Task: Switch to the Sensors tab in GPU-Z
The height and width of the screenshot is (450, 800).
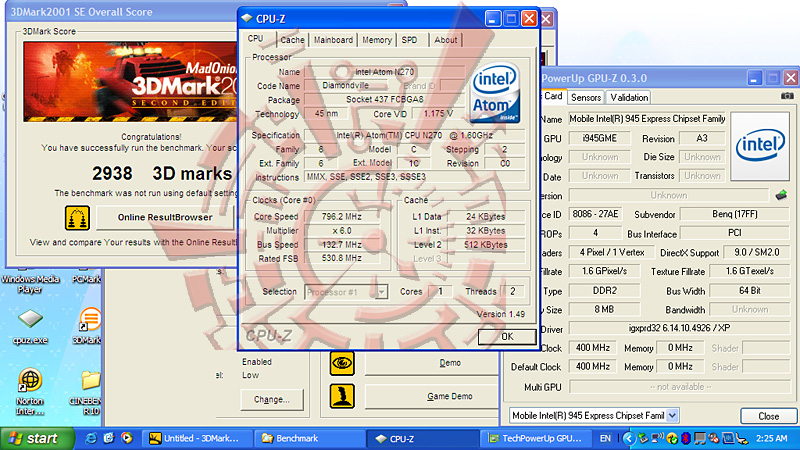Action: point(586,97)
